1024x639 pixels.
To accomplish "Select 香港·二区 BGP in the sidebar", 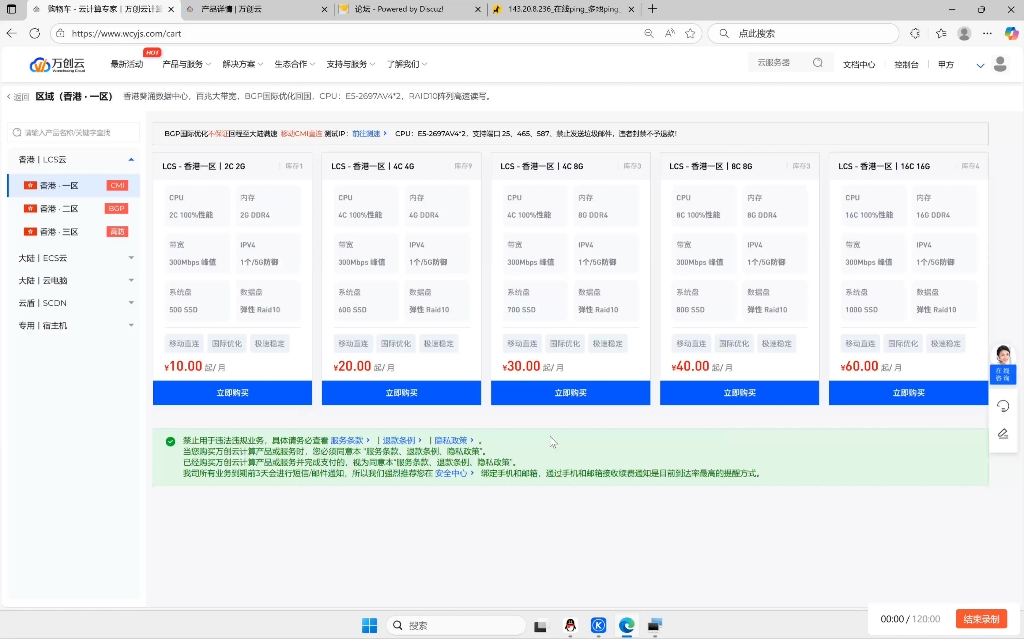I will (x=73, y=208).
